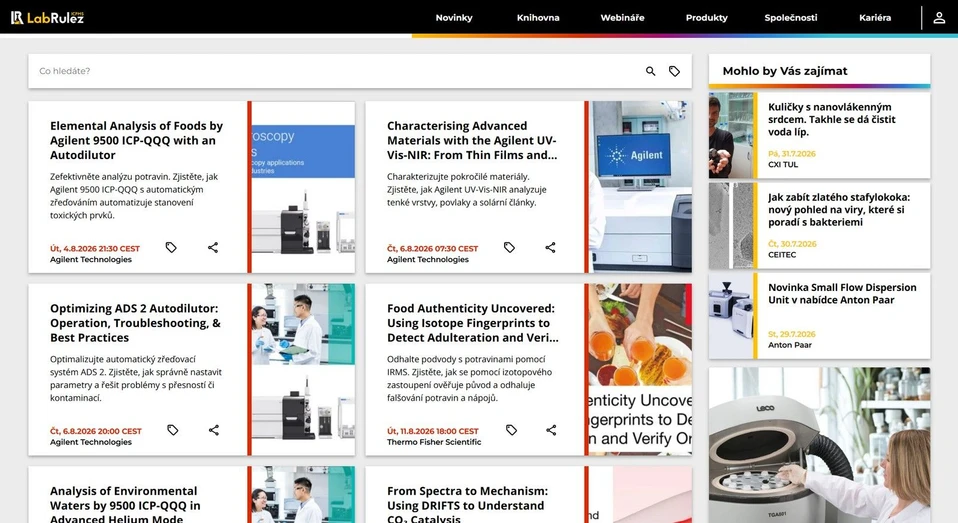The width and height of the screenshot is (958, 523).
Task: Click the Anton Paar instrument thumbnail
Action: (731, 316)
